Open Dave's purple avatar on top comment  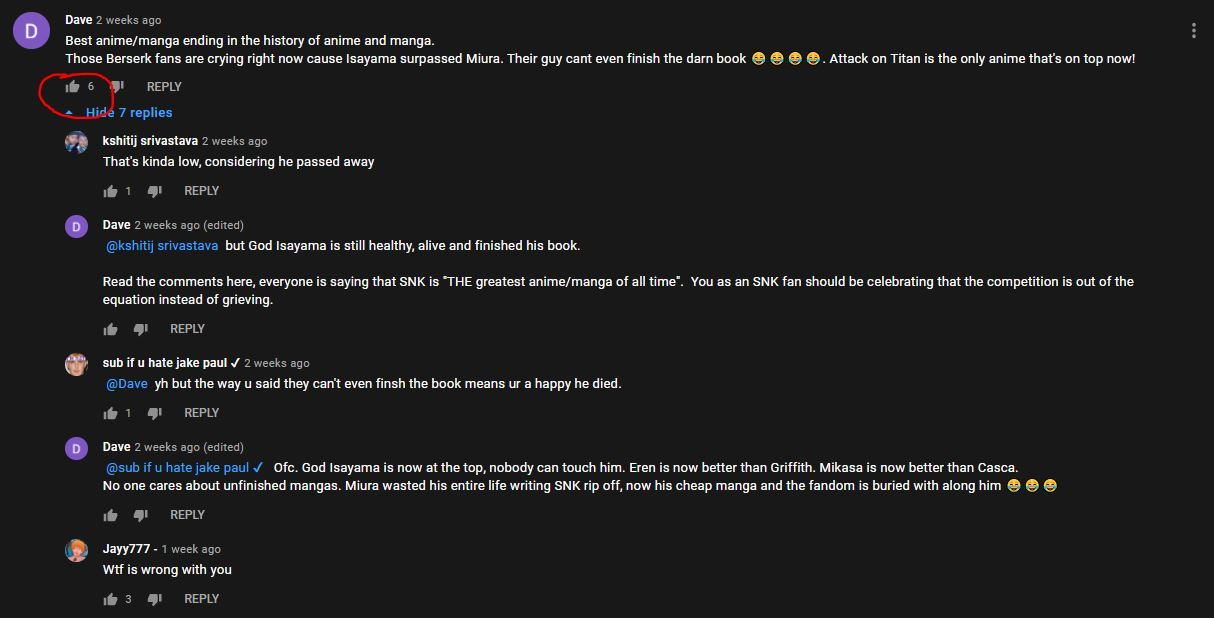point(31,31)
